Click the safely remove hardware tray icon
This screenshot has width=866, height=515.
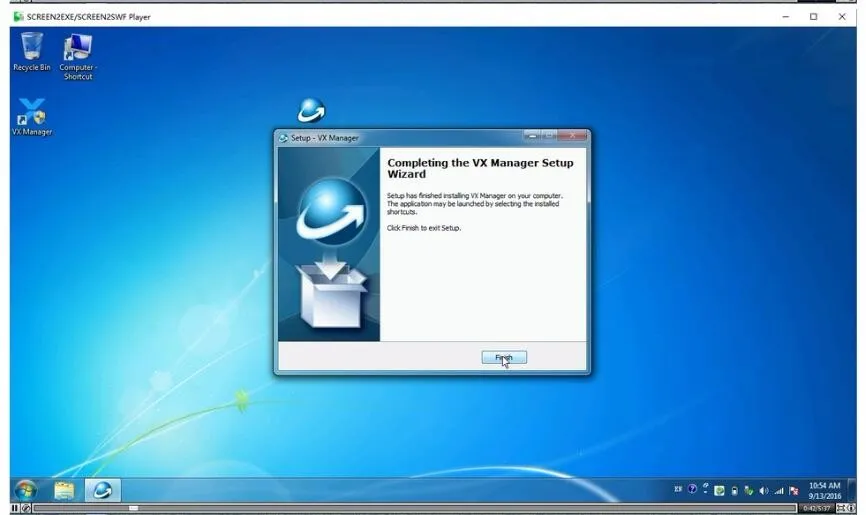click(x=749, y=490)
